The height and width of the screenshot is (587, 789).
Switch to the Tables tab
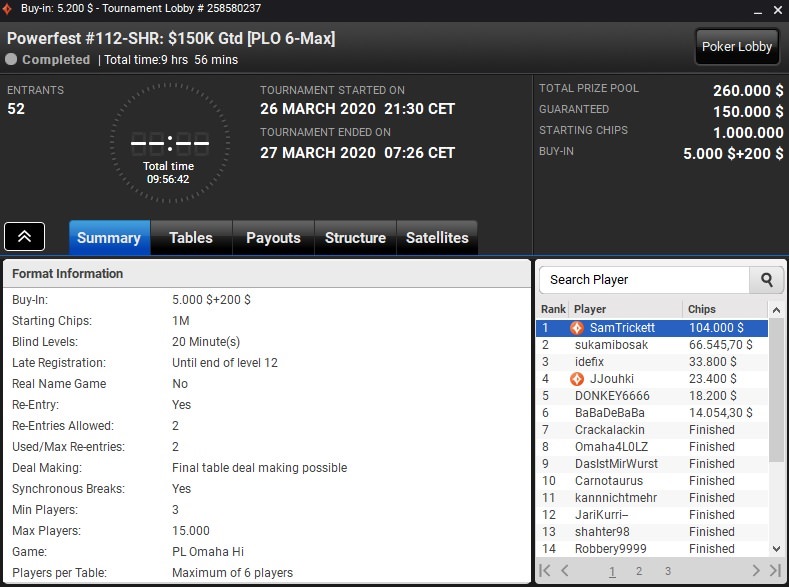191,237
